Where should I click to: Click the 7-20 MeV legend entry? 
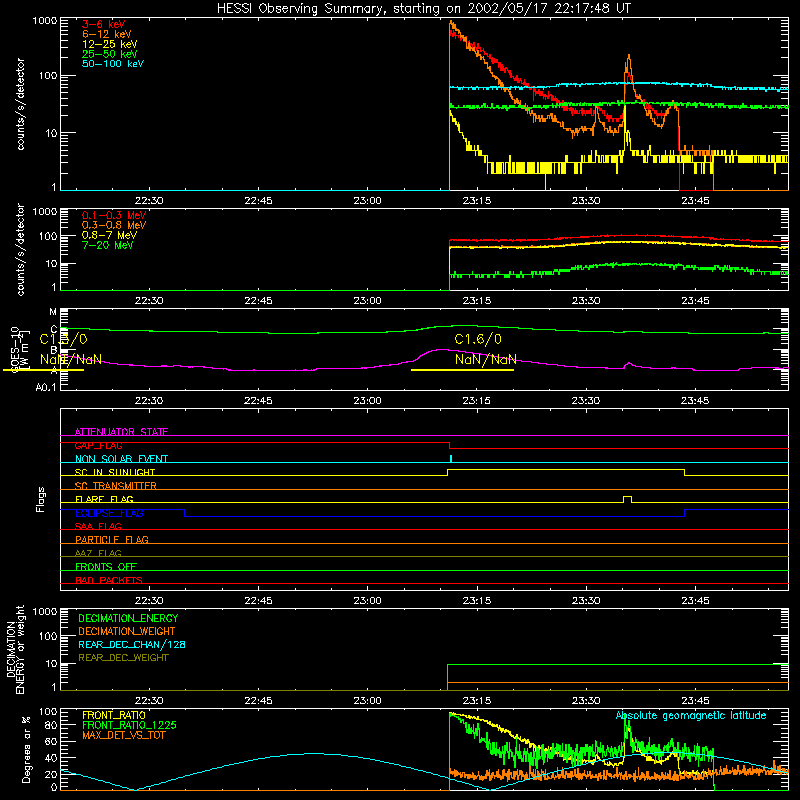107,245
